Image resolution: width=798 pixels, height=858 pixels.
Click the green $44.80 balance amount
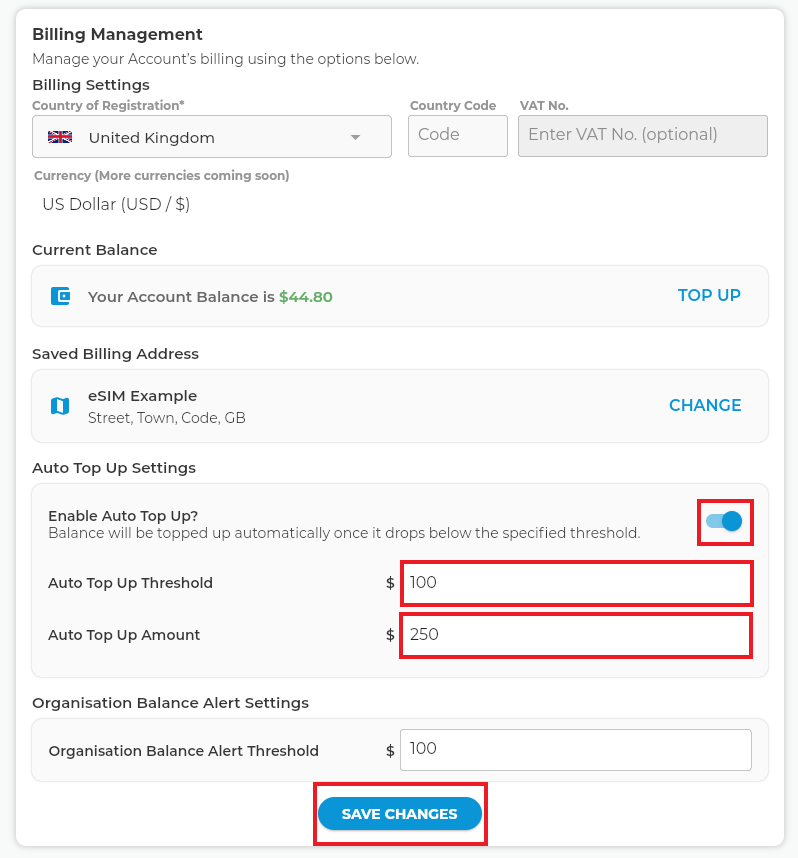(x=305, y=297)
